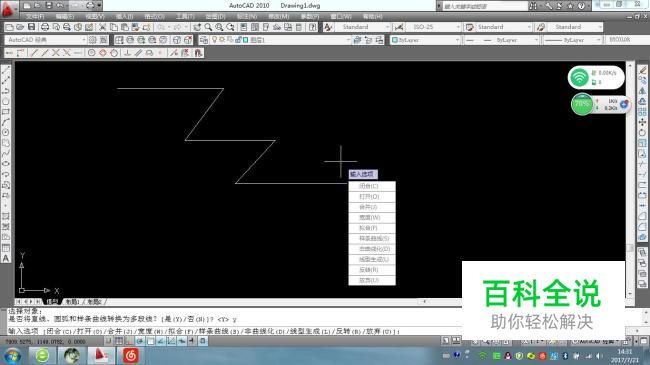The width and height of the screenshot is (650, 365).
Task: Choose 闭合(C) from the option popup
Action: click(x=372, y=186)
